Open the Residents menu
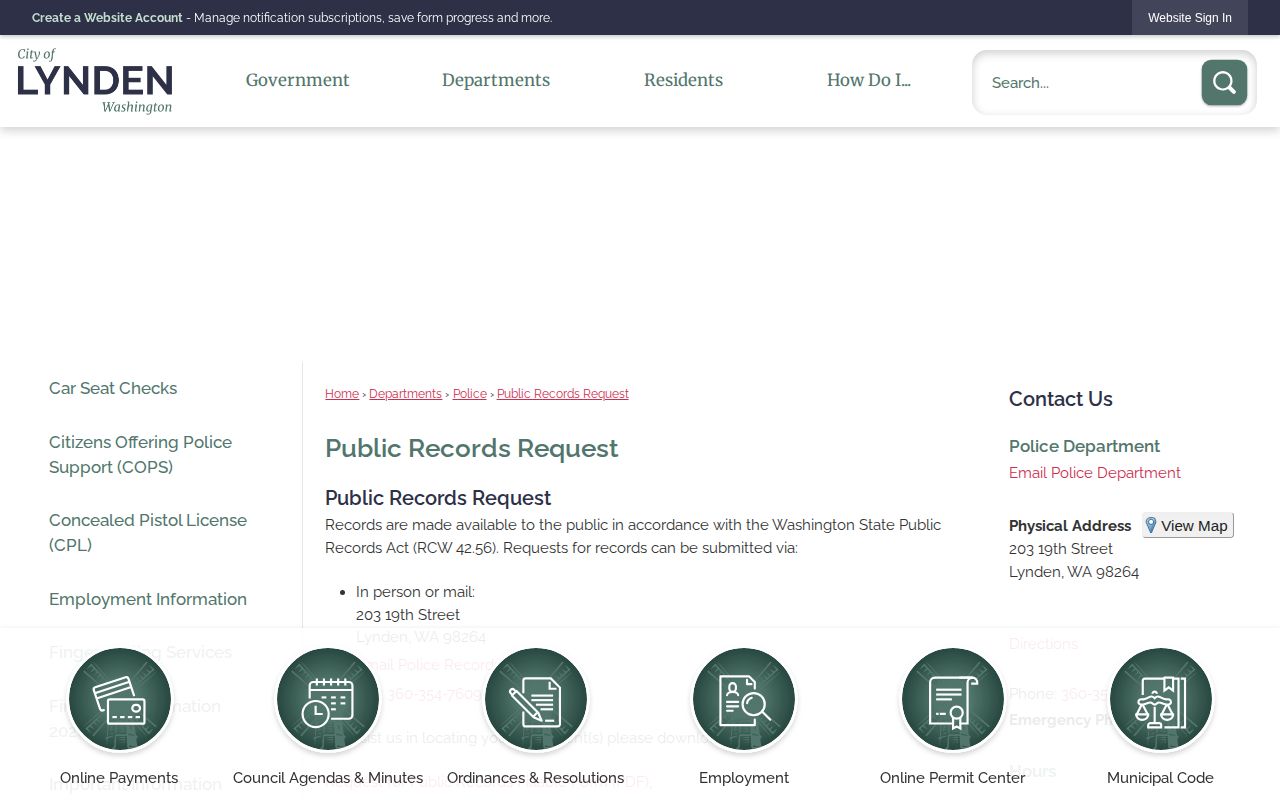The image size is (1280, 800). tap(683, 80)
